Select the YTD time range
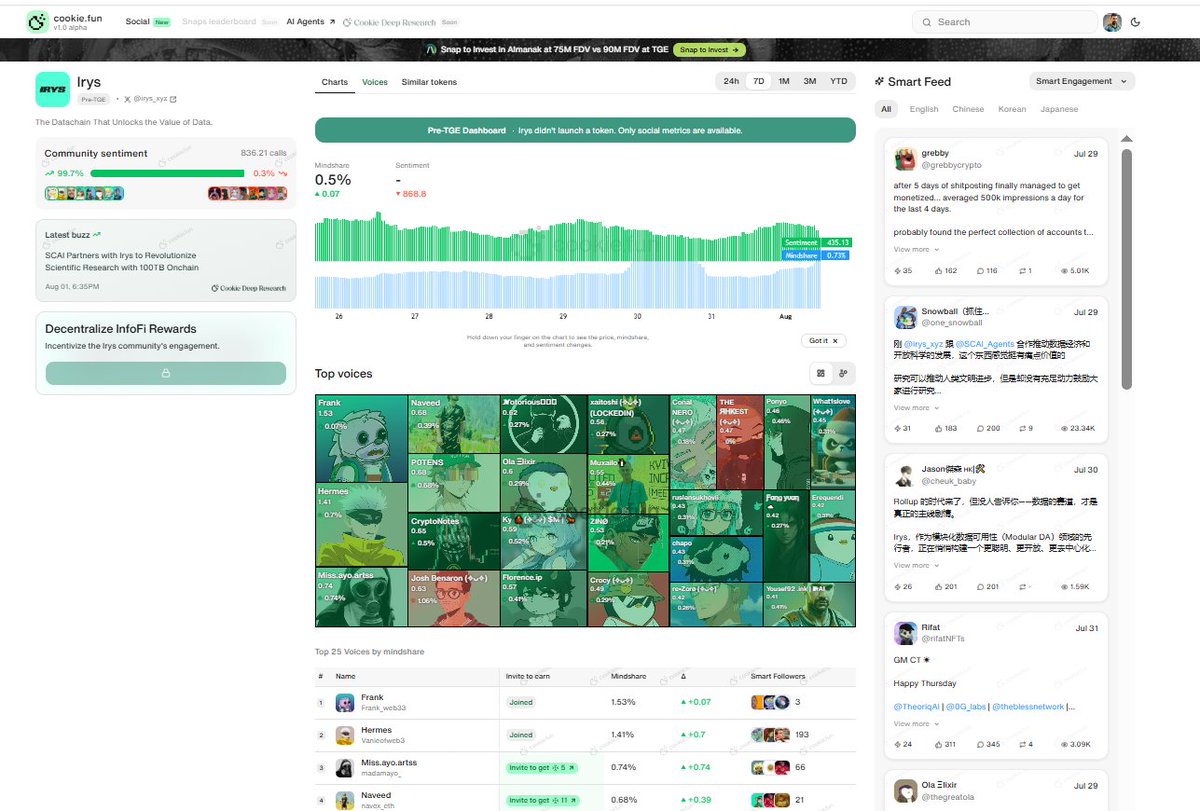The image size is (1200, 811). pos(838,81)
